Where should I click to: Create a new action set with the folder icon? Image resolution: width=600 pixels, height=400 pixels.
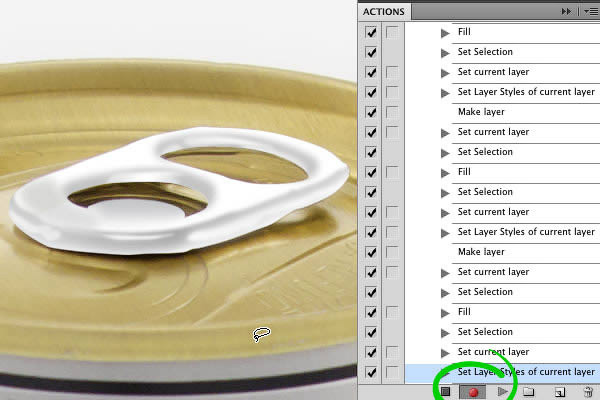click(529, 392)
